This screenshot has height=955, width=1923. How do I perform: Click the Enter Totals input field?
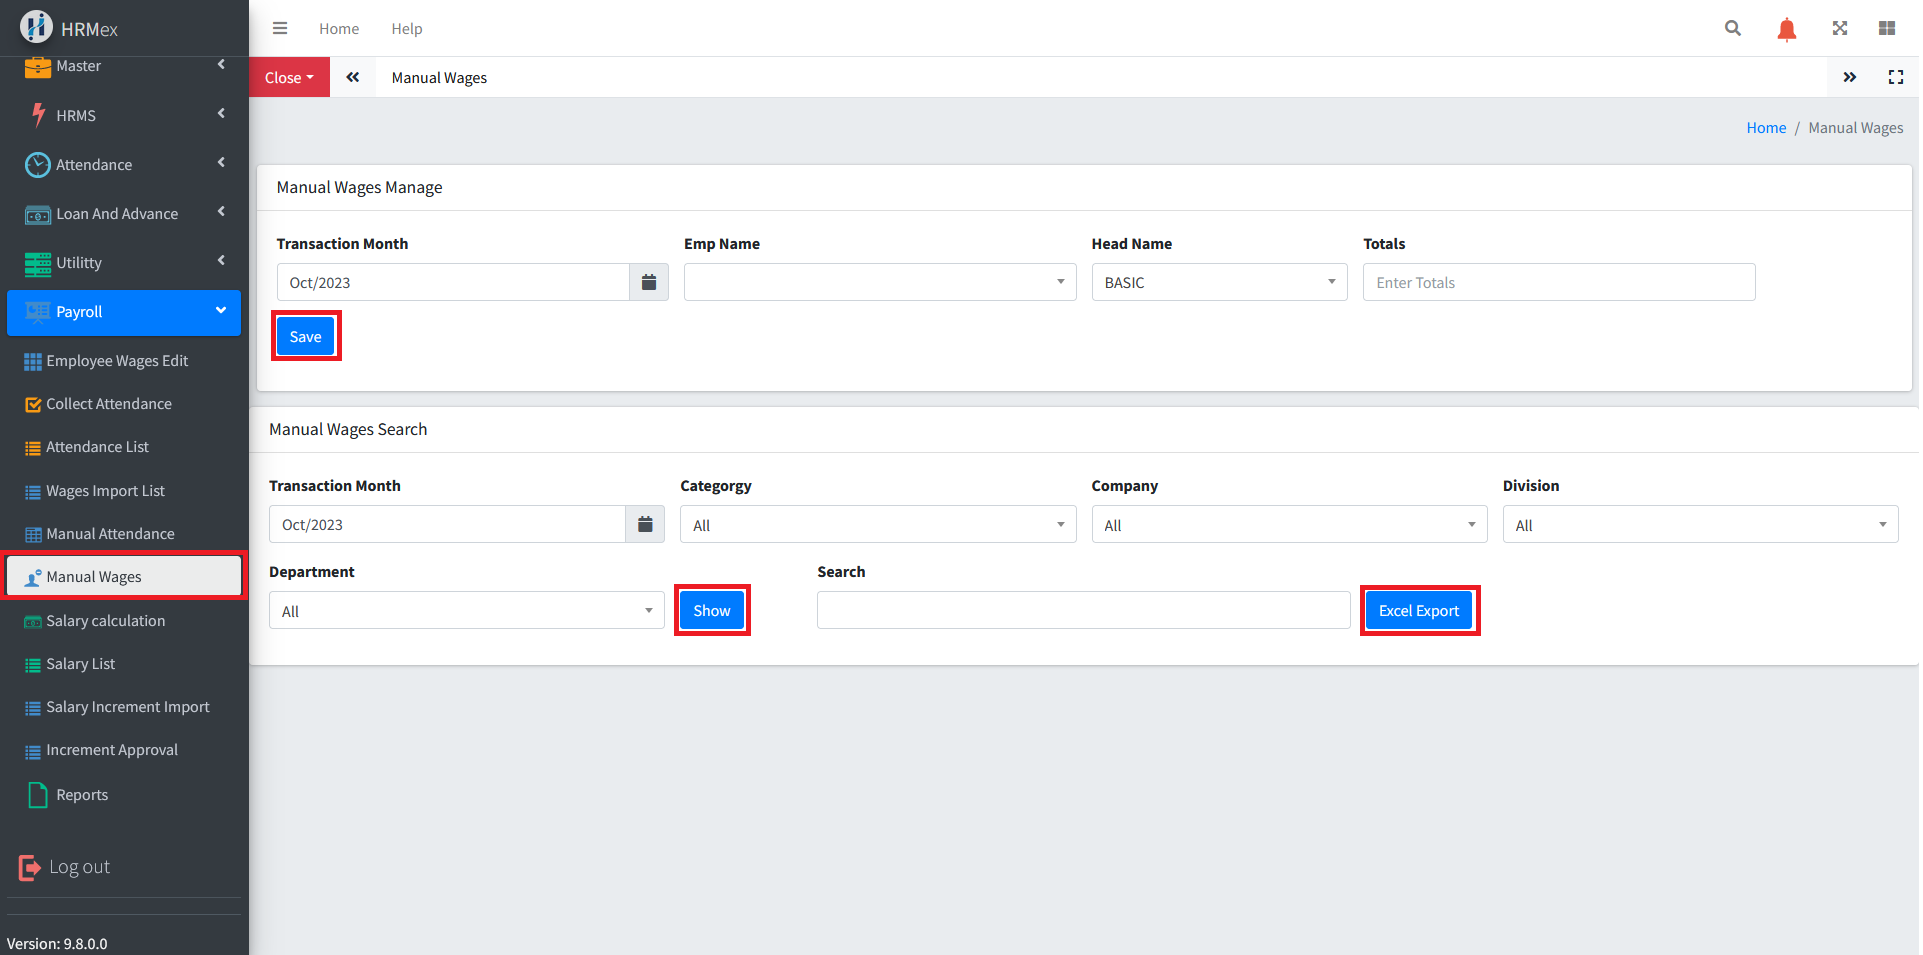coord(1558,283)
